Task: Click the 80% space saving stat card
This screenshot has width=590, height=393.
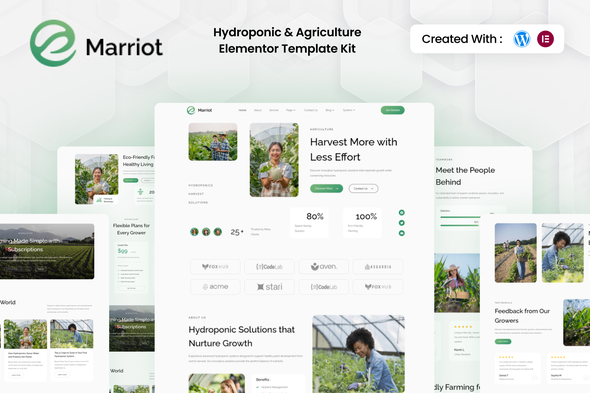Action: (309, 223)
